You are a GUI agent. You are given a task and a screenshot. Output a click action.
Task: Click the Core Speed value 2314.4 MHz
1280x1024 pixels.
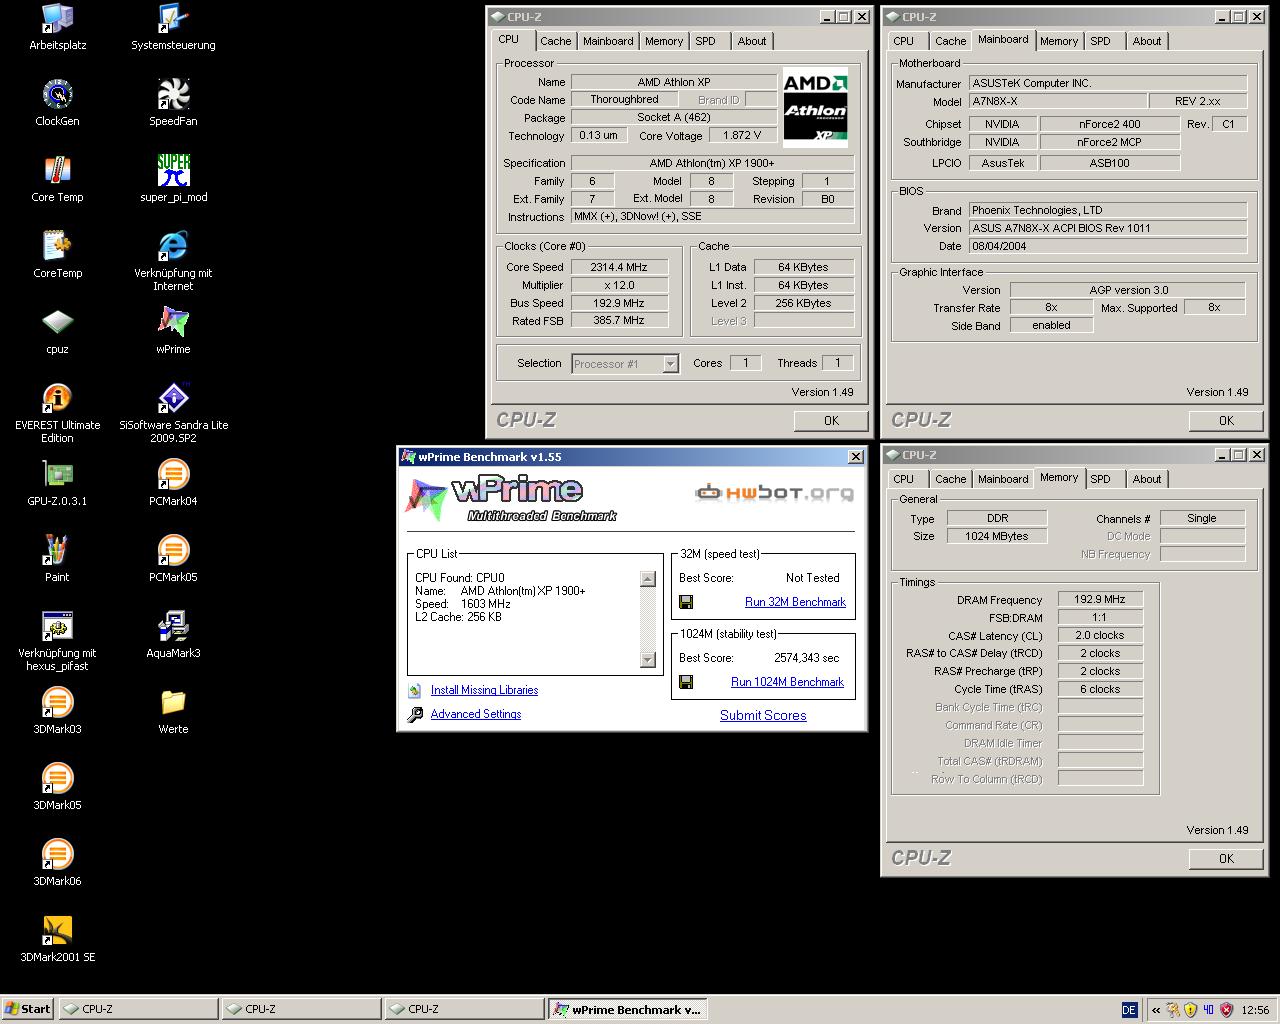click(x=619, y=267)
